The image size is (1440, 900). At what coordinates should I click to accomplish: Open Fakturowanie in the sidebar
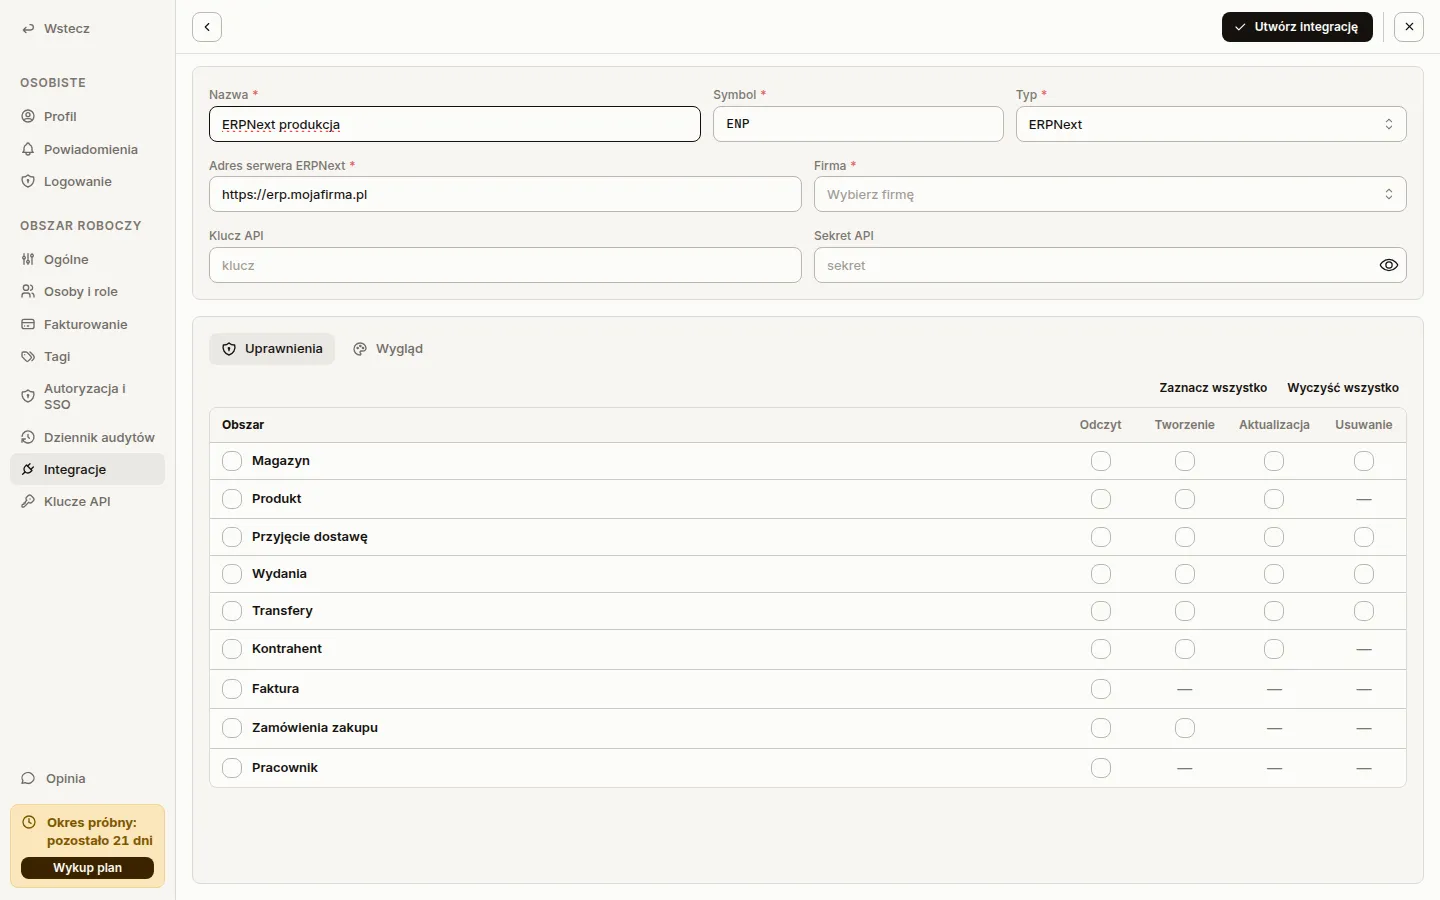(x=87, y=324)
